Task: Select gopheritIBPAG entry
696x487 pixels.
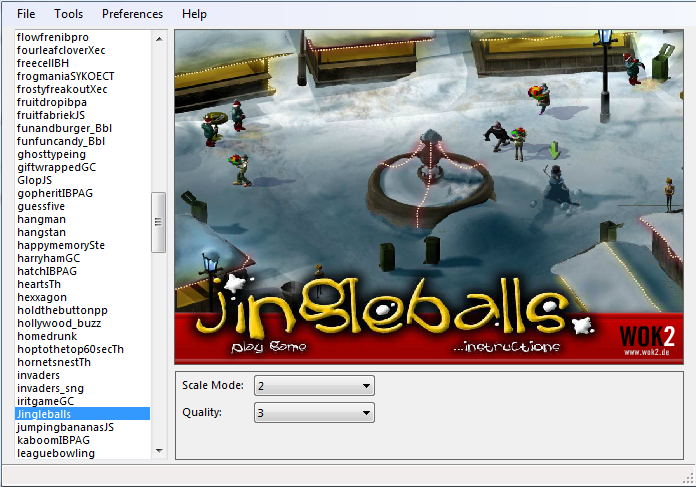Action: coord(82,193)
